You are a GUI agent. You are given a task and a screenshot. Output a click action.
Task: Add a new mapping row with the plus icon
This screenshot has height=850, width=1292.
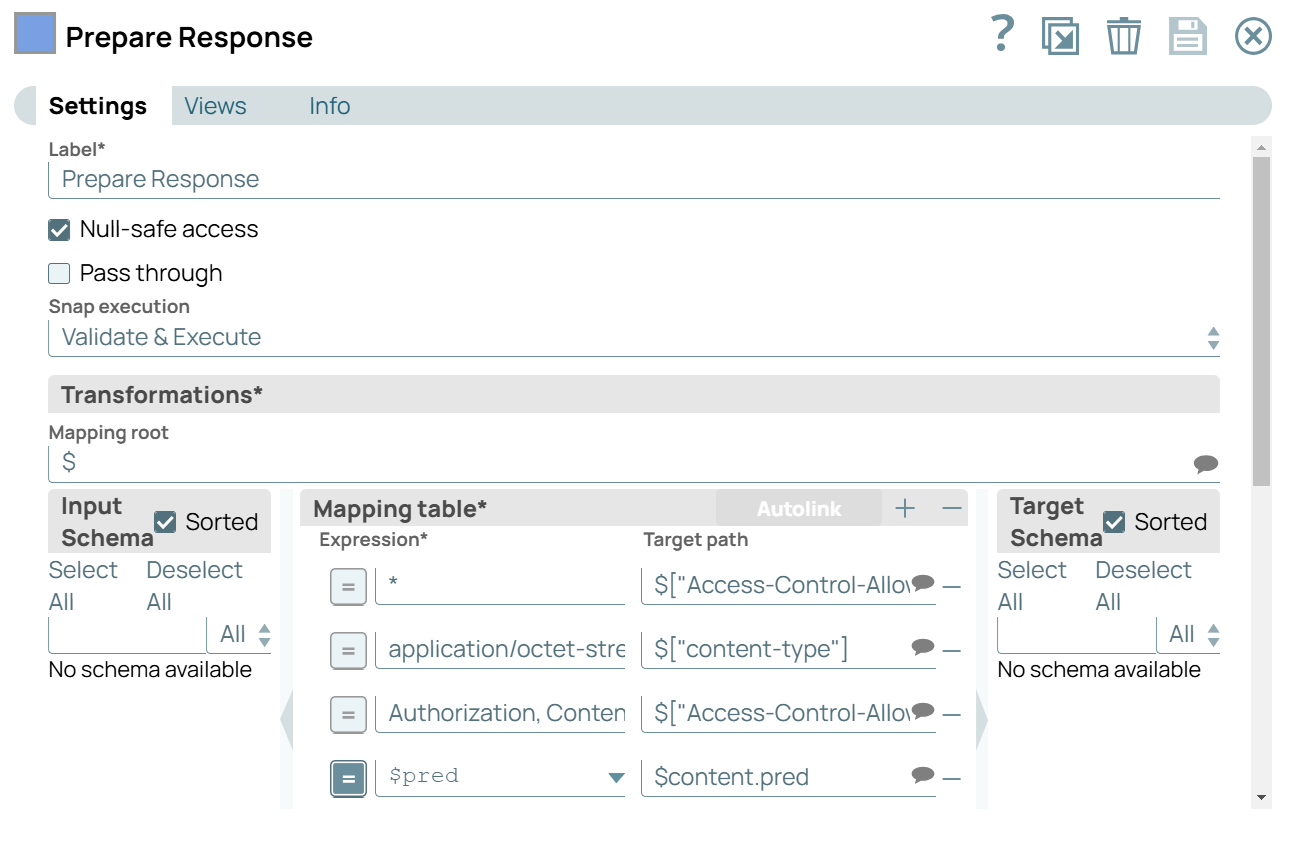coord(904,508)
